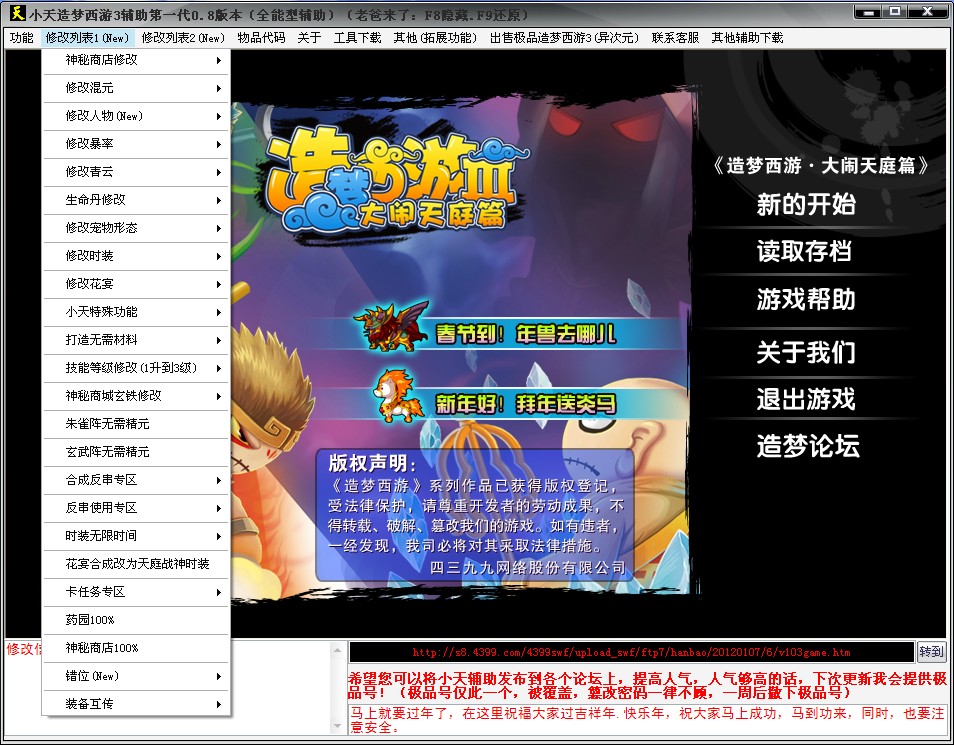The image size is (954, 745).
Task: Open the 合成反串专区 submenu
Action: (136, 480)
